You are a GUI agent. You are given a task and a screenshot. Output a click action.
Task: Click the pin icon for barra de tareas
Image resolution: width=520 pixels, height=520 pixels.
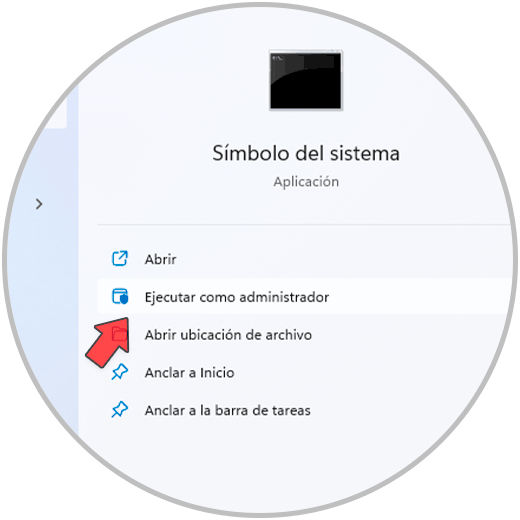point(120,410)
